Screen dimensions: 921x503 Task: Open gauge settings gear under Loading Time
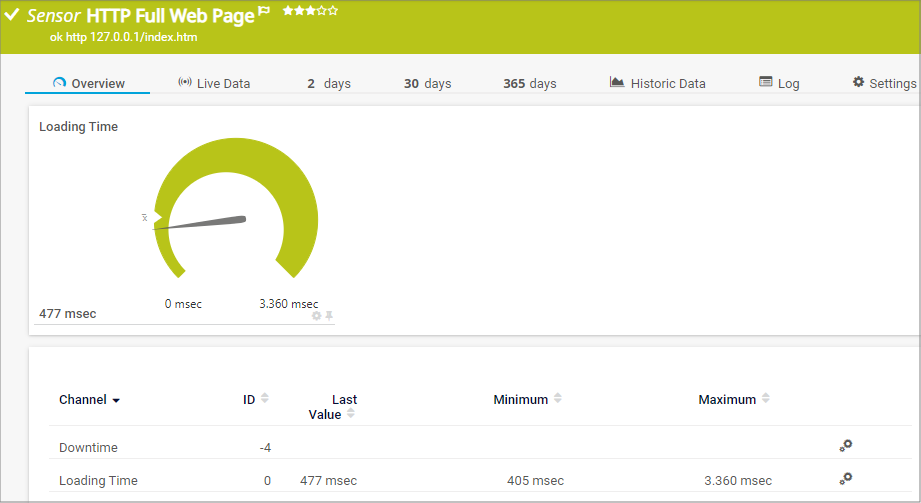click(x=317, y=316)
